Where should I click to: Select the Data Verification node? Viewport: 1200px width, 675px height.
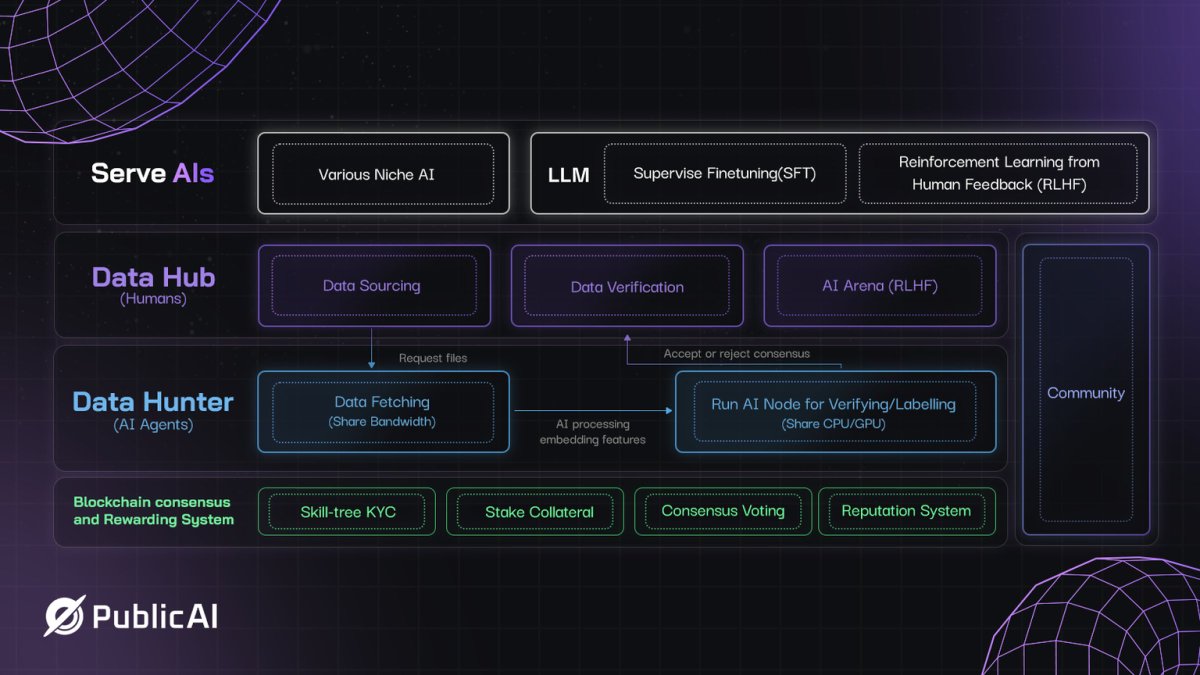click(626, 287)
